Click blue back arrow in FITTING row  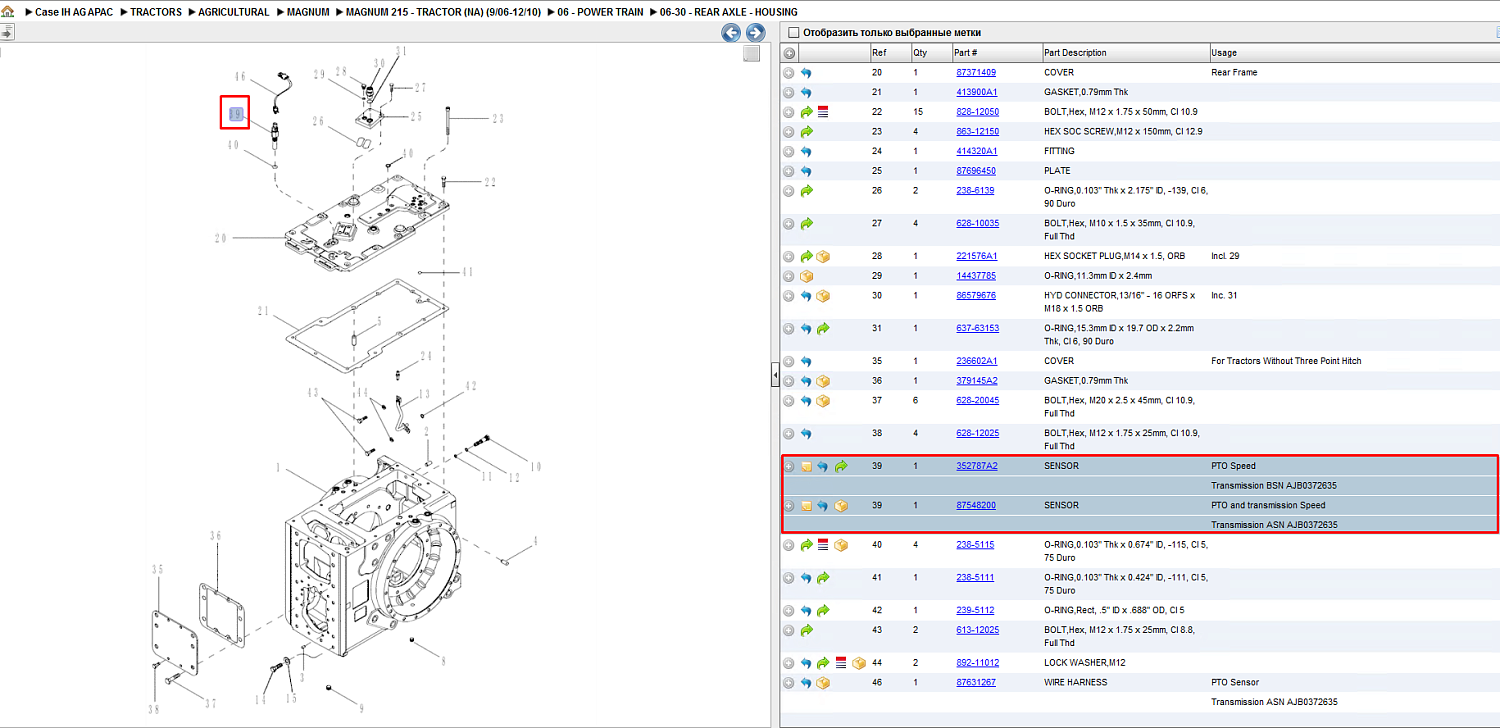click(806, 152)
